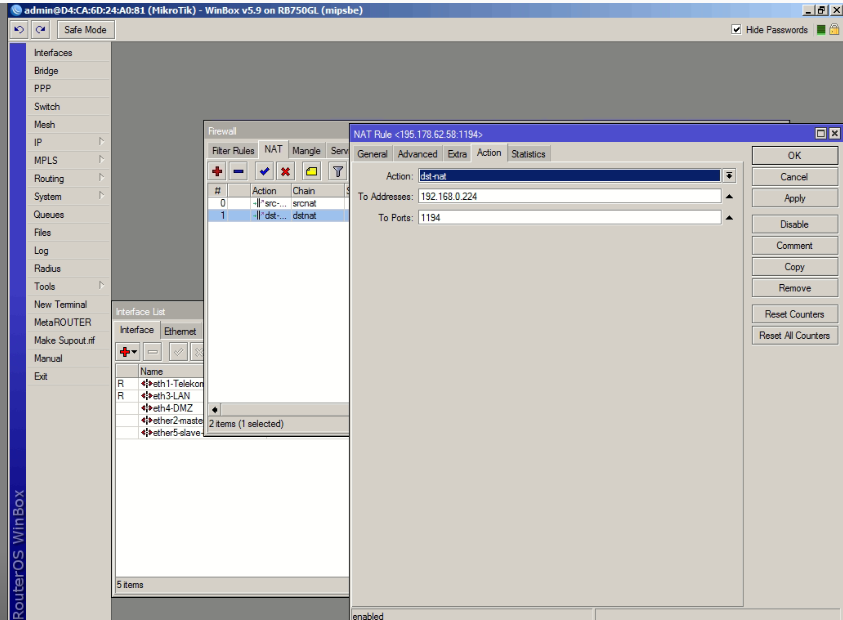Viewport: 843px width, 620px height.
Task: Toggle Safe Mode button
Action: (x=85, y=30)
